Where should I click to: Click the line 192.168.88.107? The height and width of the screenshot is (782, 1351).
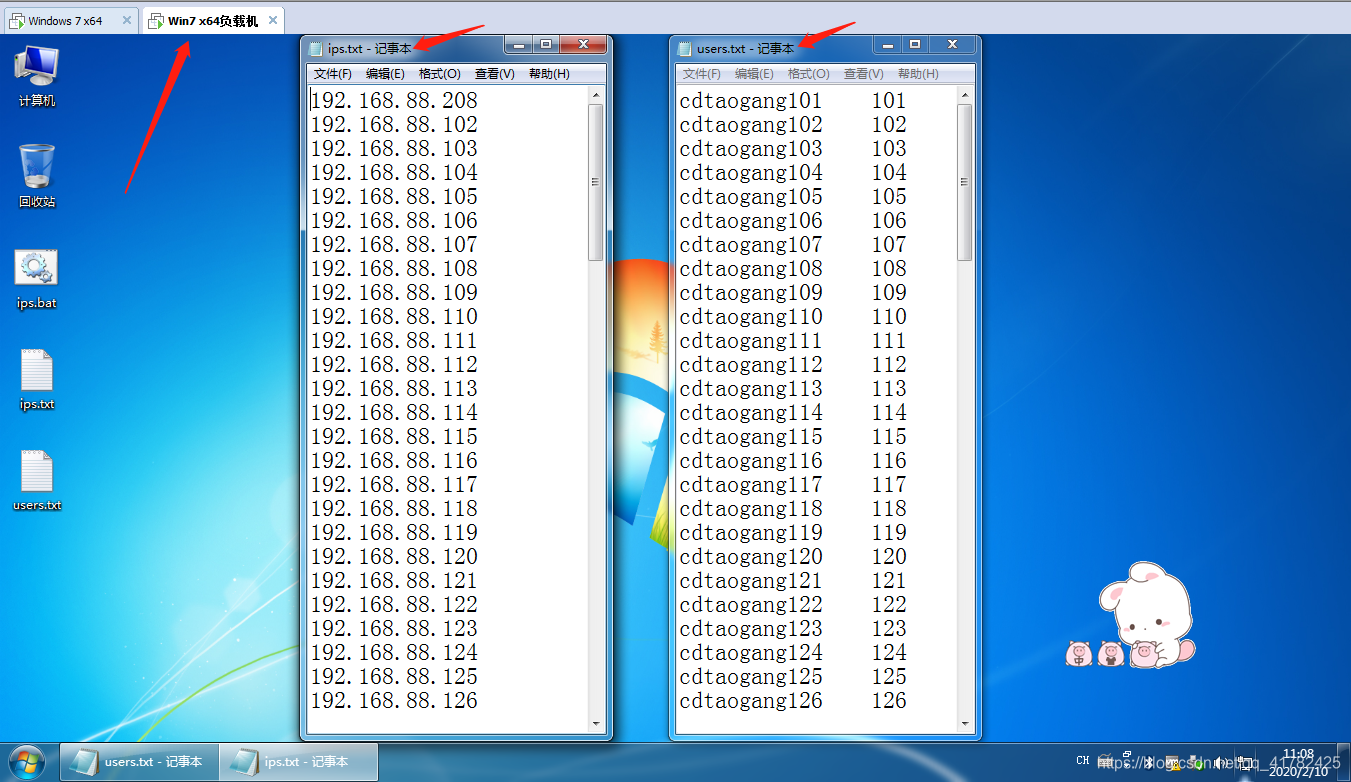point(394,245)
